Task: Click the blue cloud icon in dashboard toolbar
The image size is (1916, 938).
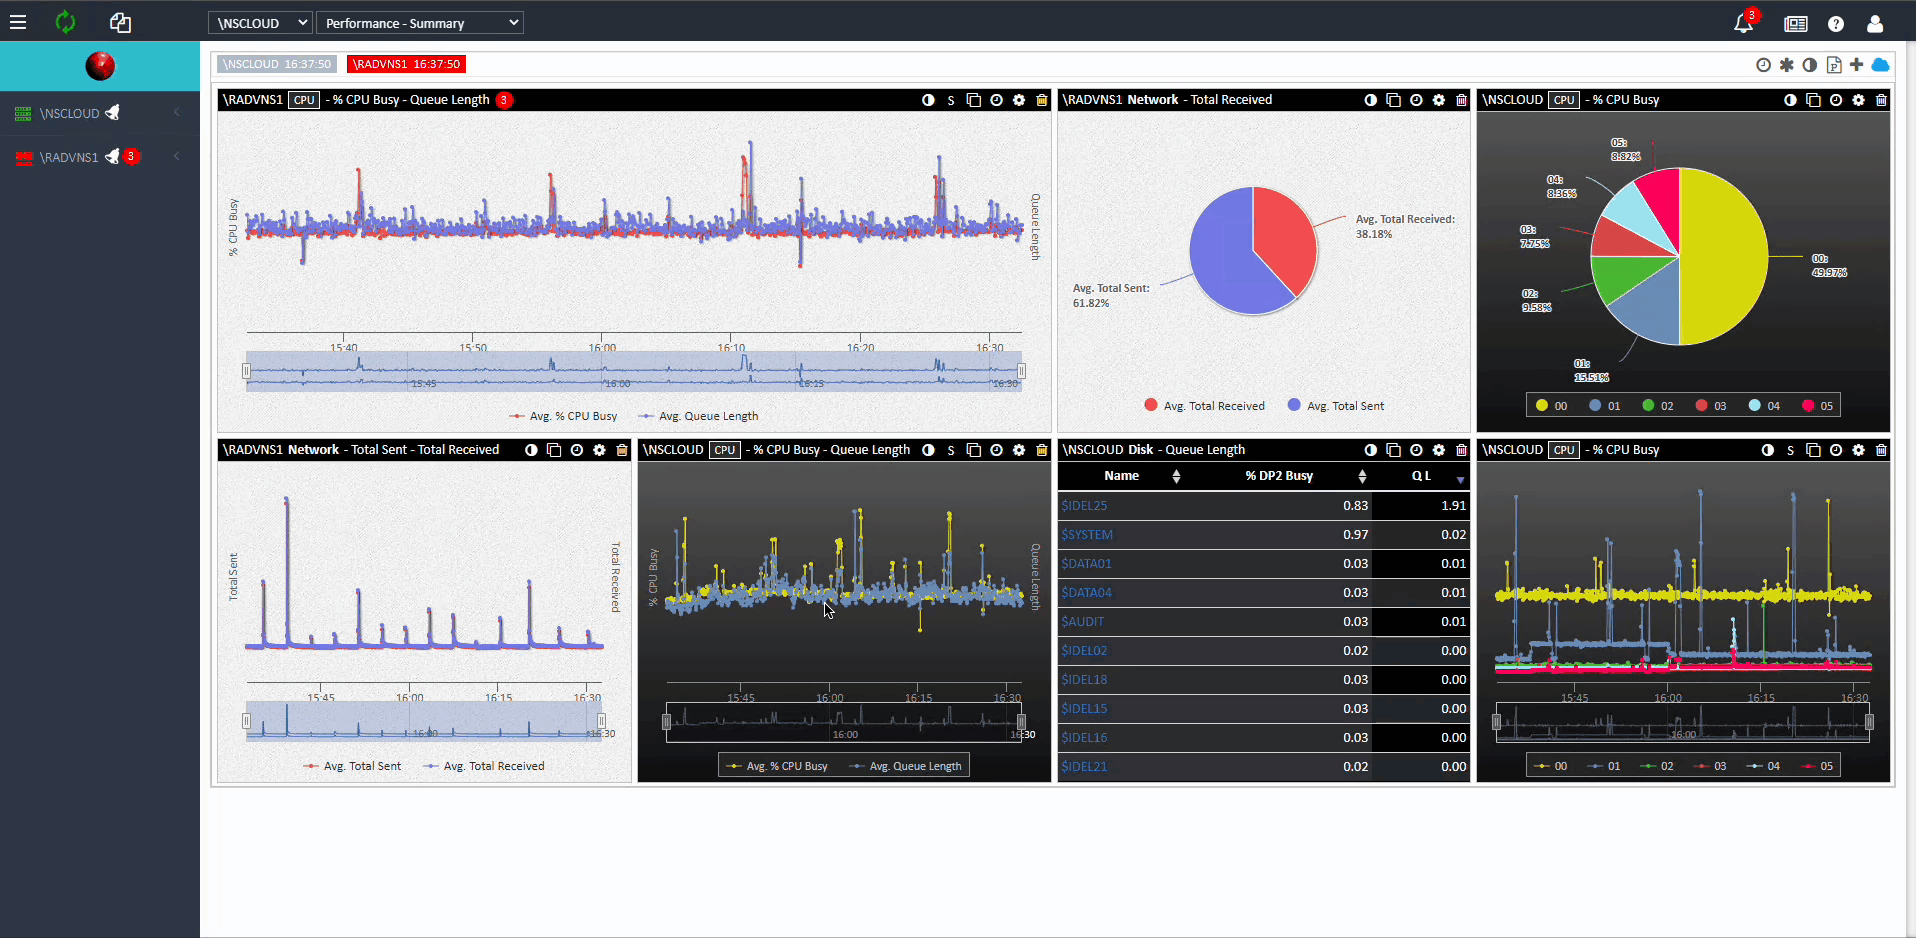Action: (x=1880, y=65)
